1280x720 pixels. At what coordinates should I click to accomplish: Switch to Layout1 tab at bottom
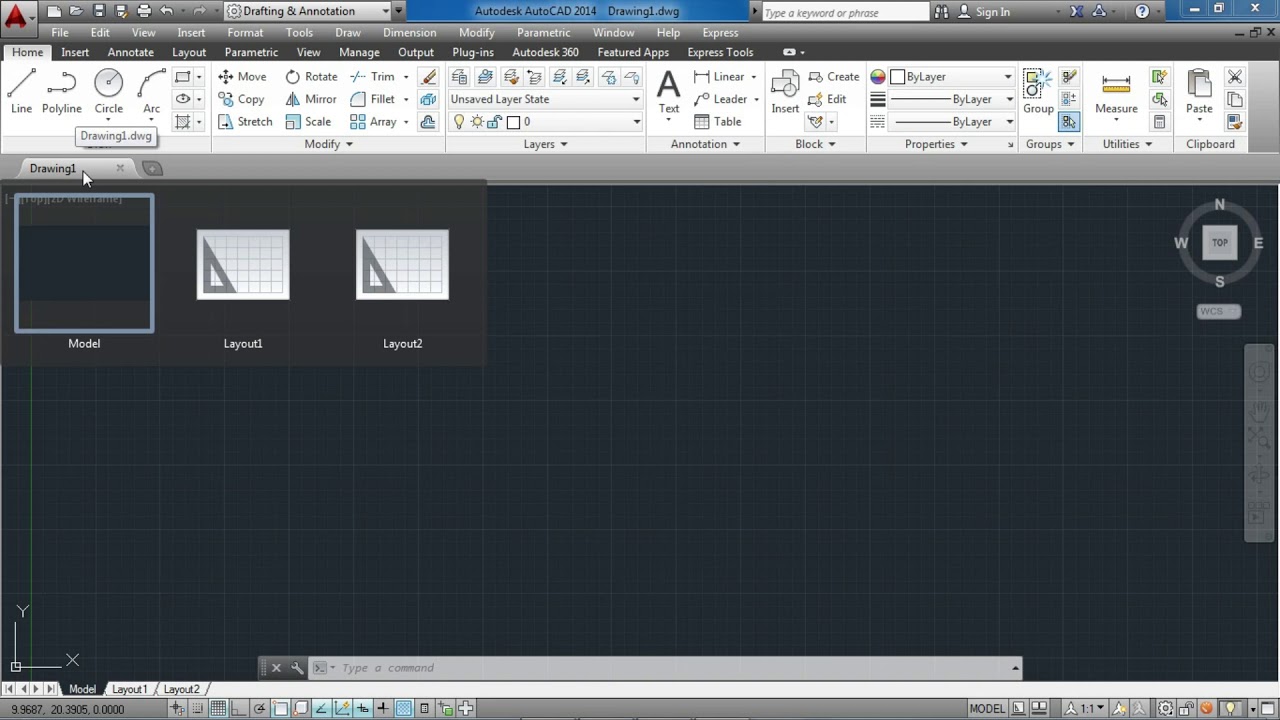click(x=129, y=689)
